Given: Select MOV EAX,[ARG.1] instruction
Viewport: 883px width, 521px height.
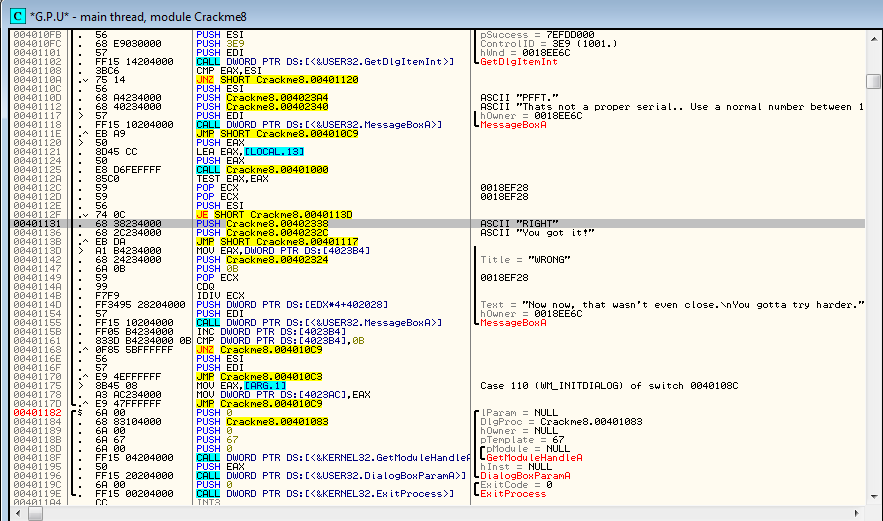Looking at the screenshot, I should [241, 386].
